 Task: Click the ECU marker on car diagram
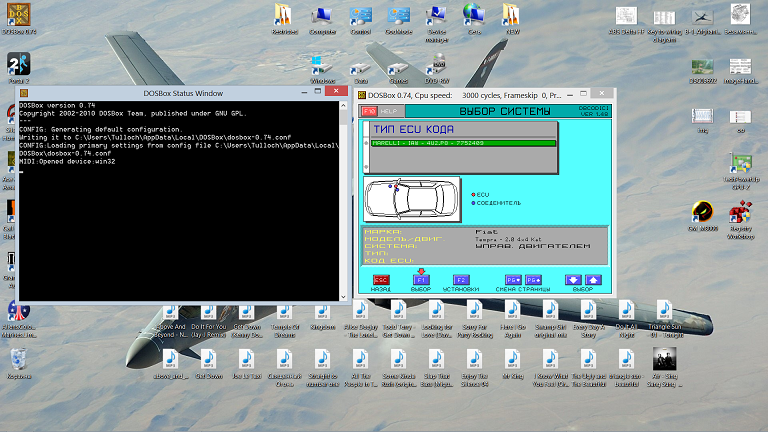(x=394, y=186)
